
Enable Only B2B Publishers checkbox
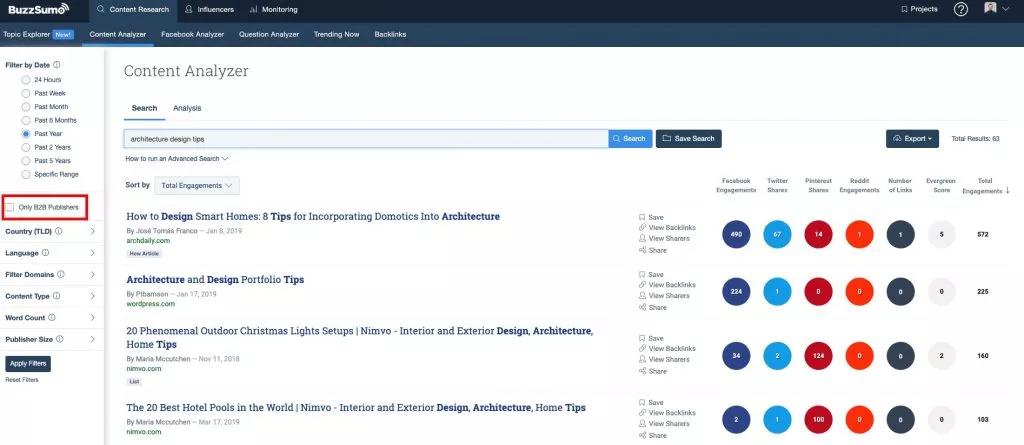click(x=11, y=207)
